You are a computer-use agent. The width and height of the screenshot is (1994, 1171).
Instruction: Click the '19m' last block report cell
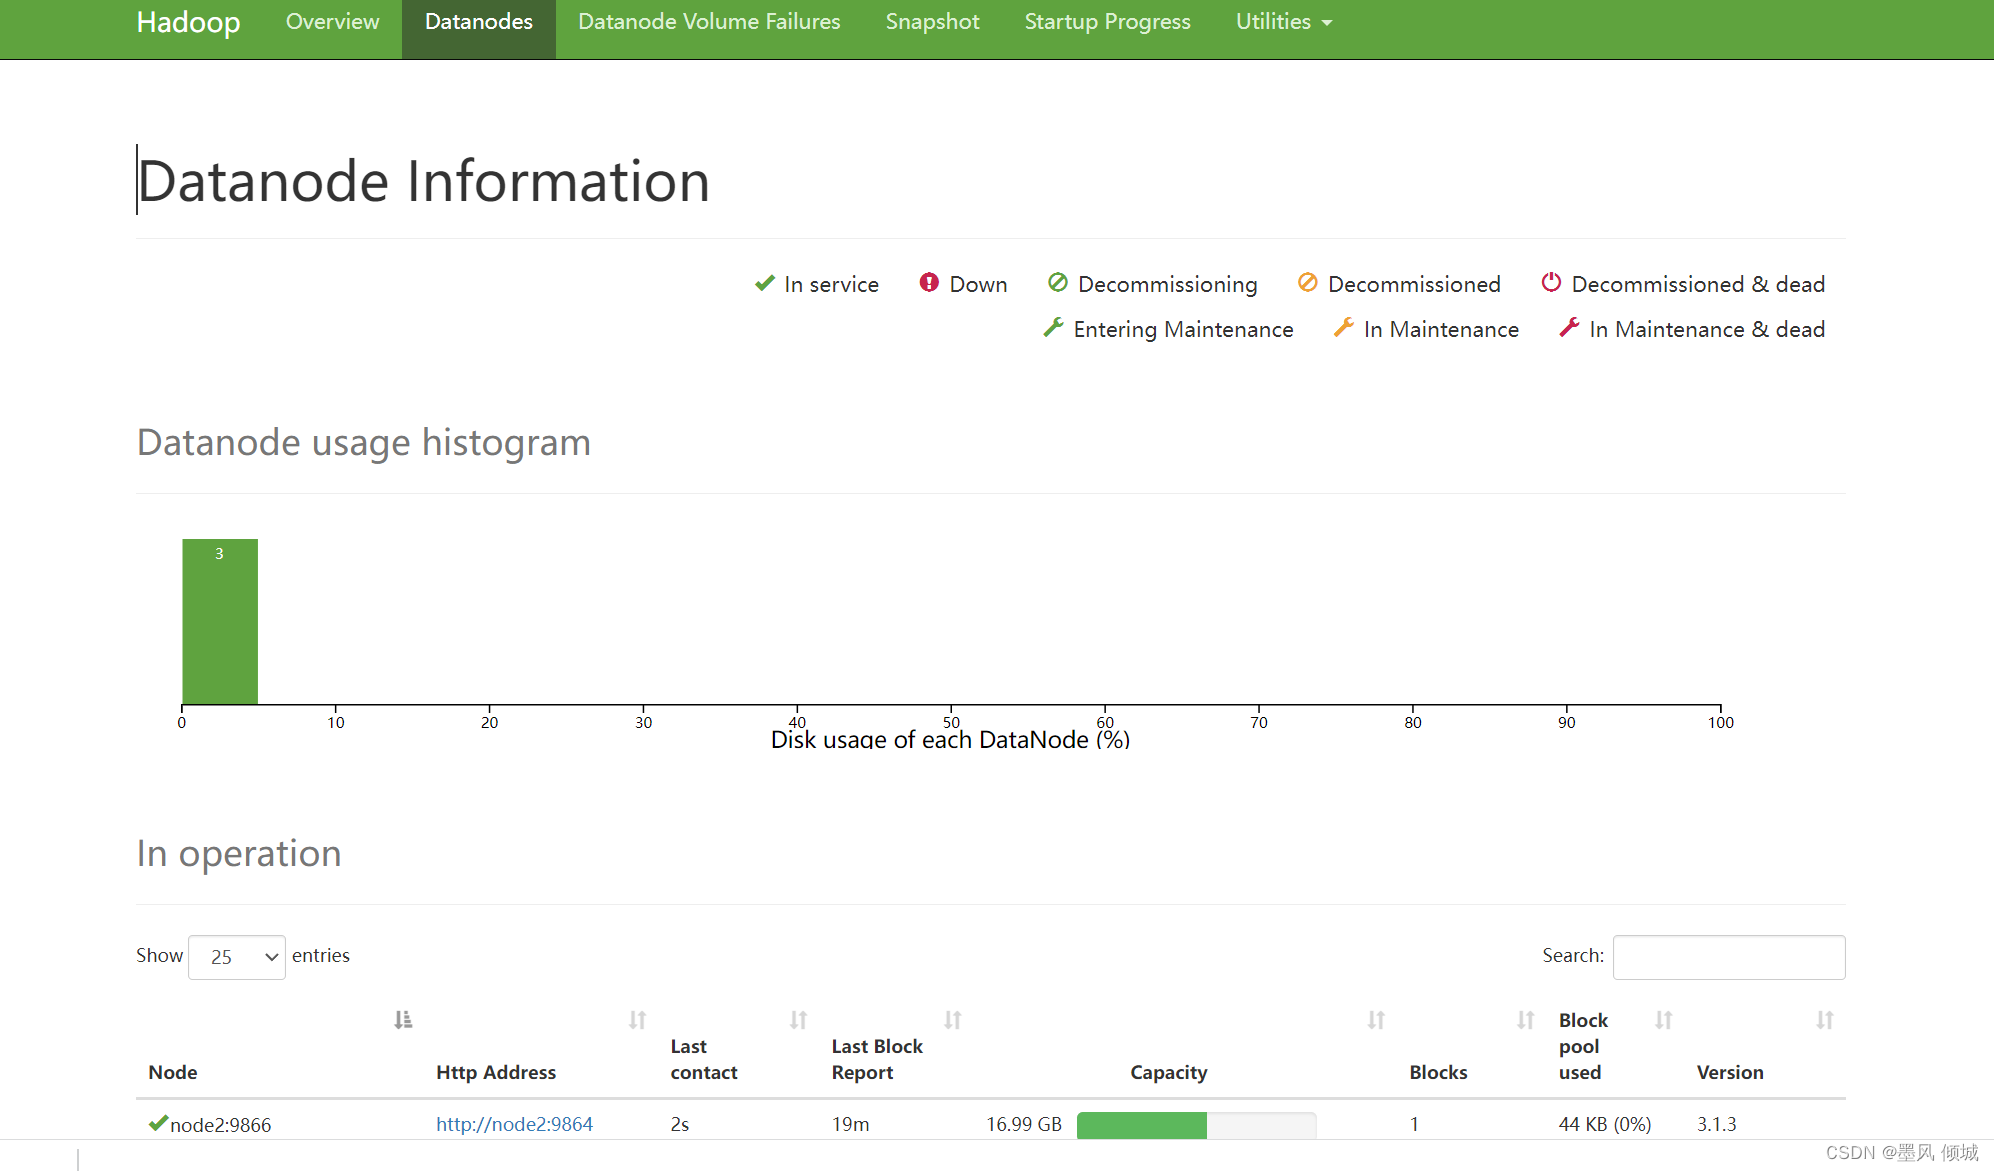(851, 1124)
